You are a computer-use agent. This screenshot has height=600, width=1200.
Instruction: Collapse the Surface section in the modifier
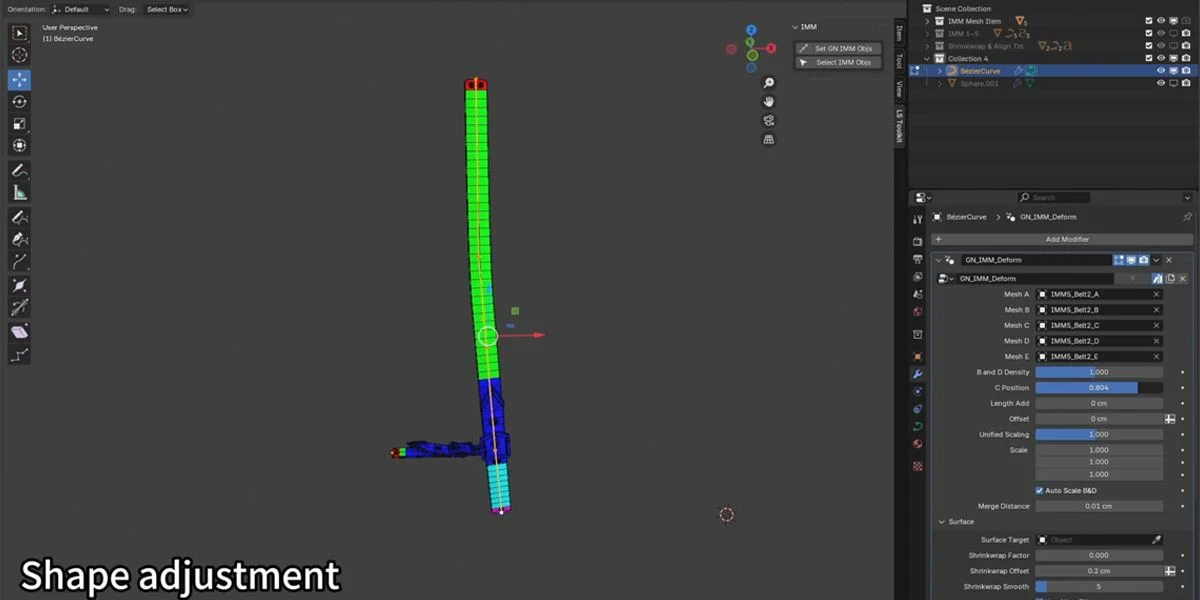tap(941, 521)
